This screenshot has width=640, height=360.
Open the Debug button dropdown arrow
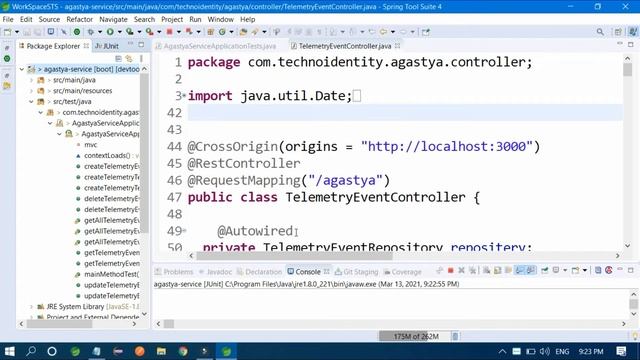[100, 32]
